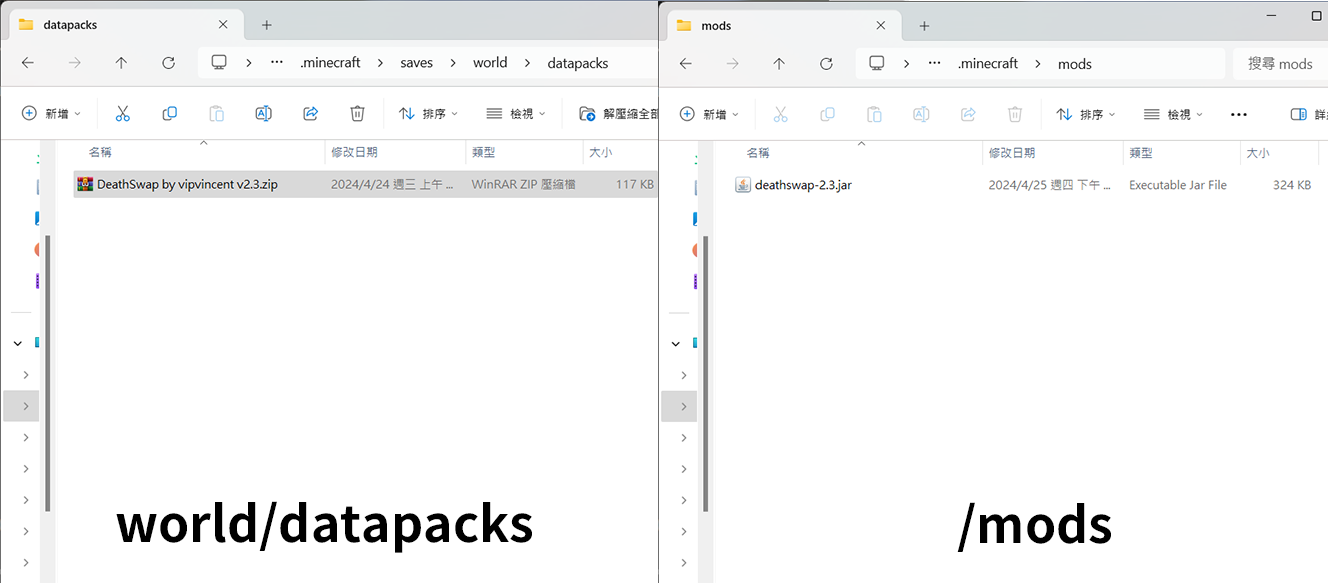The image size is (1328, 583).
Task: Open the 排序 sort dropdown in mods window
Action: point(1086,114)
